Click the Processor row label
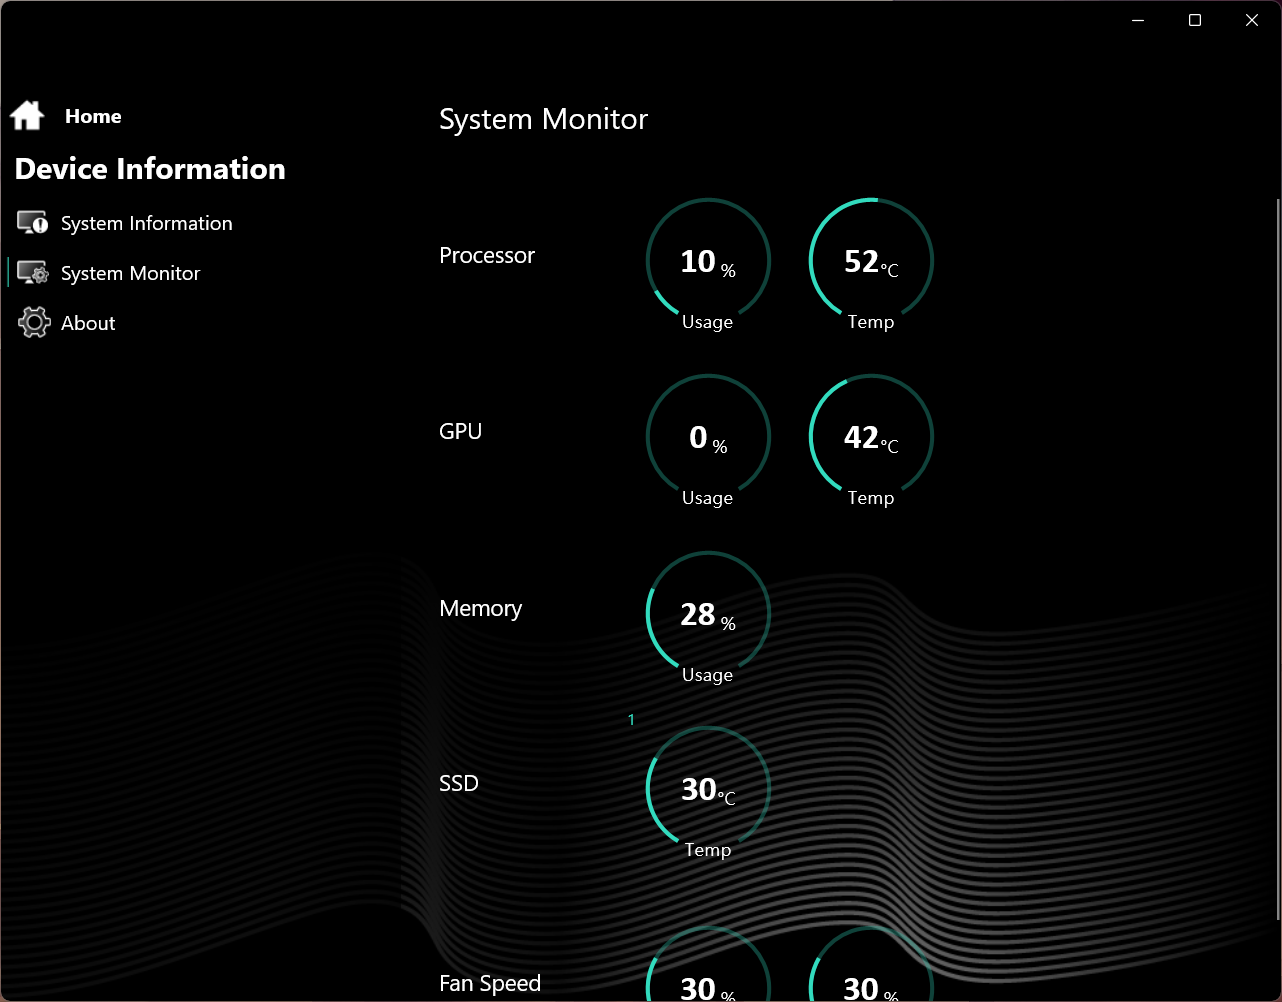Viewport: 1282px width, 1002px height. [487, 256]
